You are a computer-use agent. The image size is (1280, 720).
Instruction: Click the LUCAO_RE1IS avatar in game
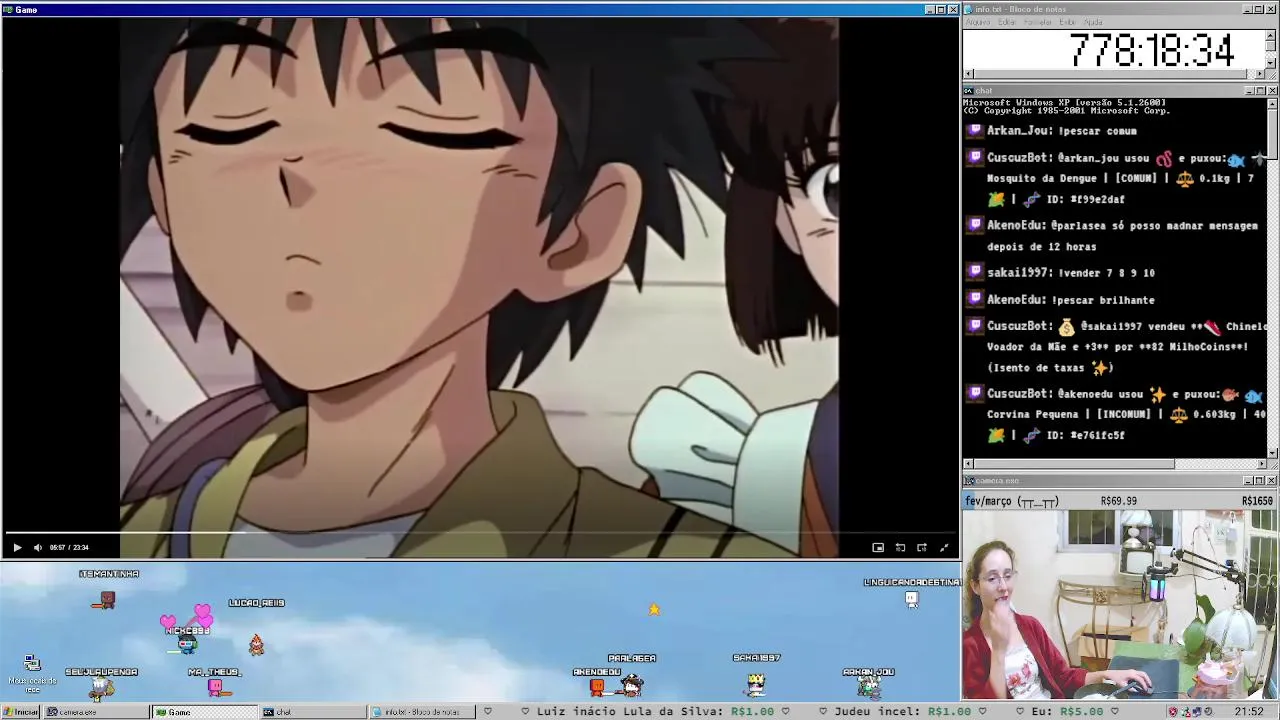pos(256,645)
